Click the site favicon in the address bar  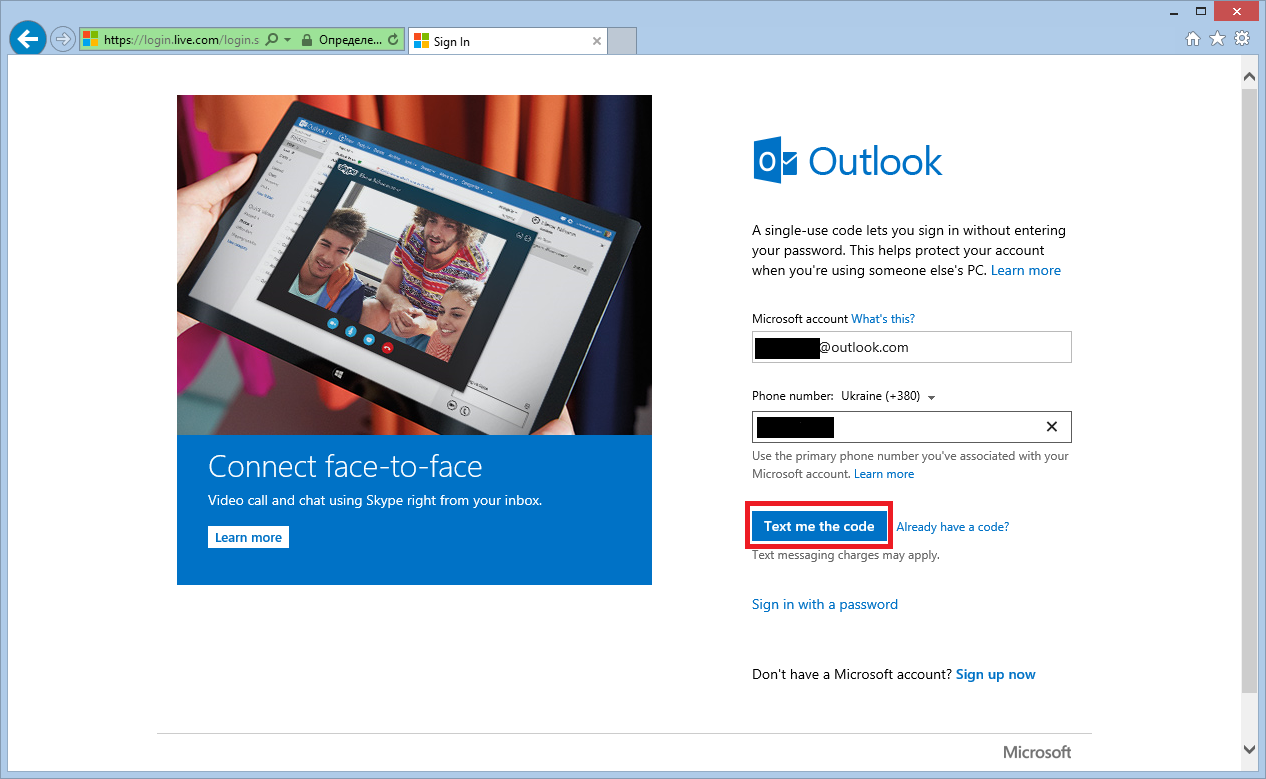click(x=90, y=40)
